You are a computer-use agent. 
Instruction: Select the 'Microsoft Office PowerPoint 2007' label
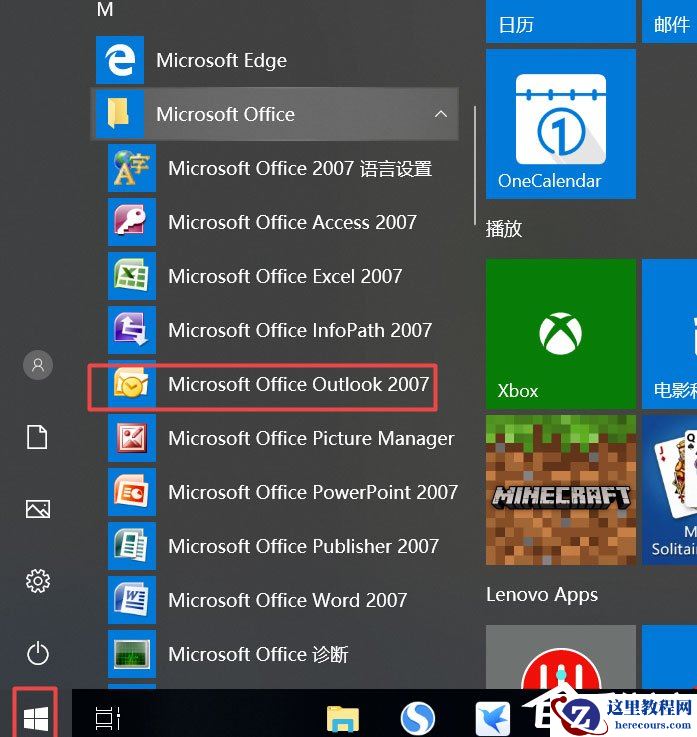coord(313,493)
